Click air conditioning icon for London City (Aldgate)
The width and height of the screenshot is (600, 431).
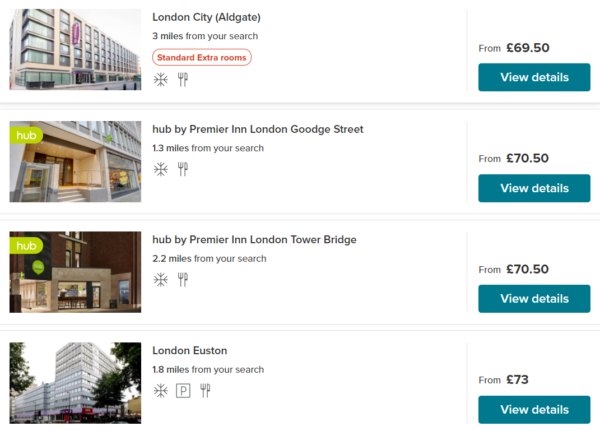[x=161, y=79]
